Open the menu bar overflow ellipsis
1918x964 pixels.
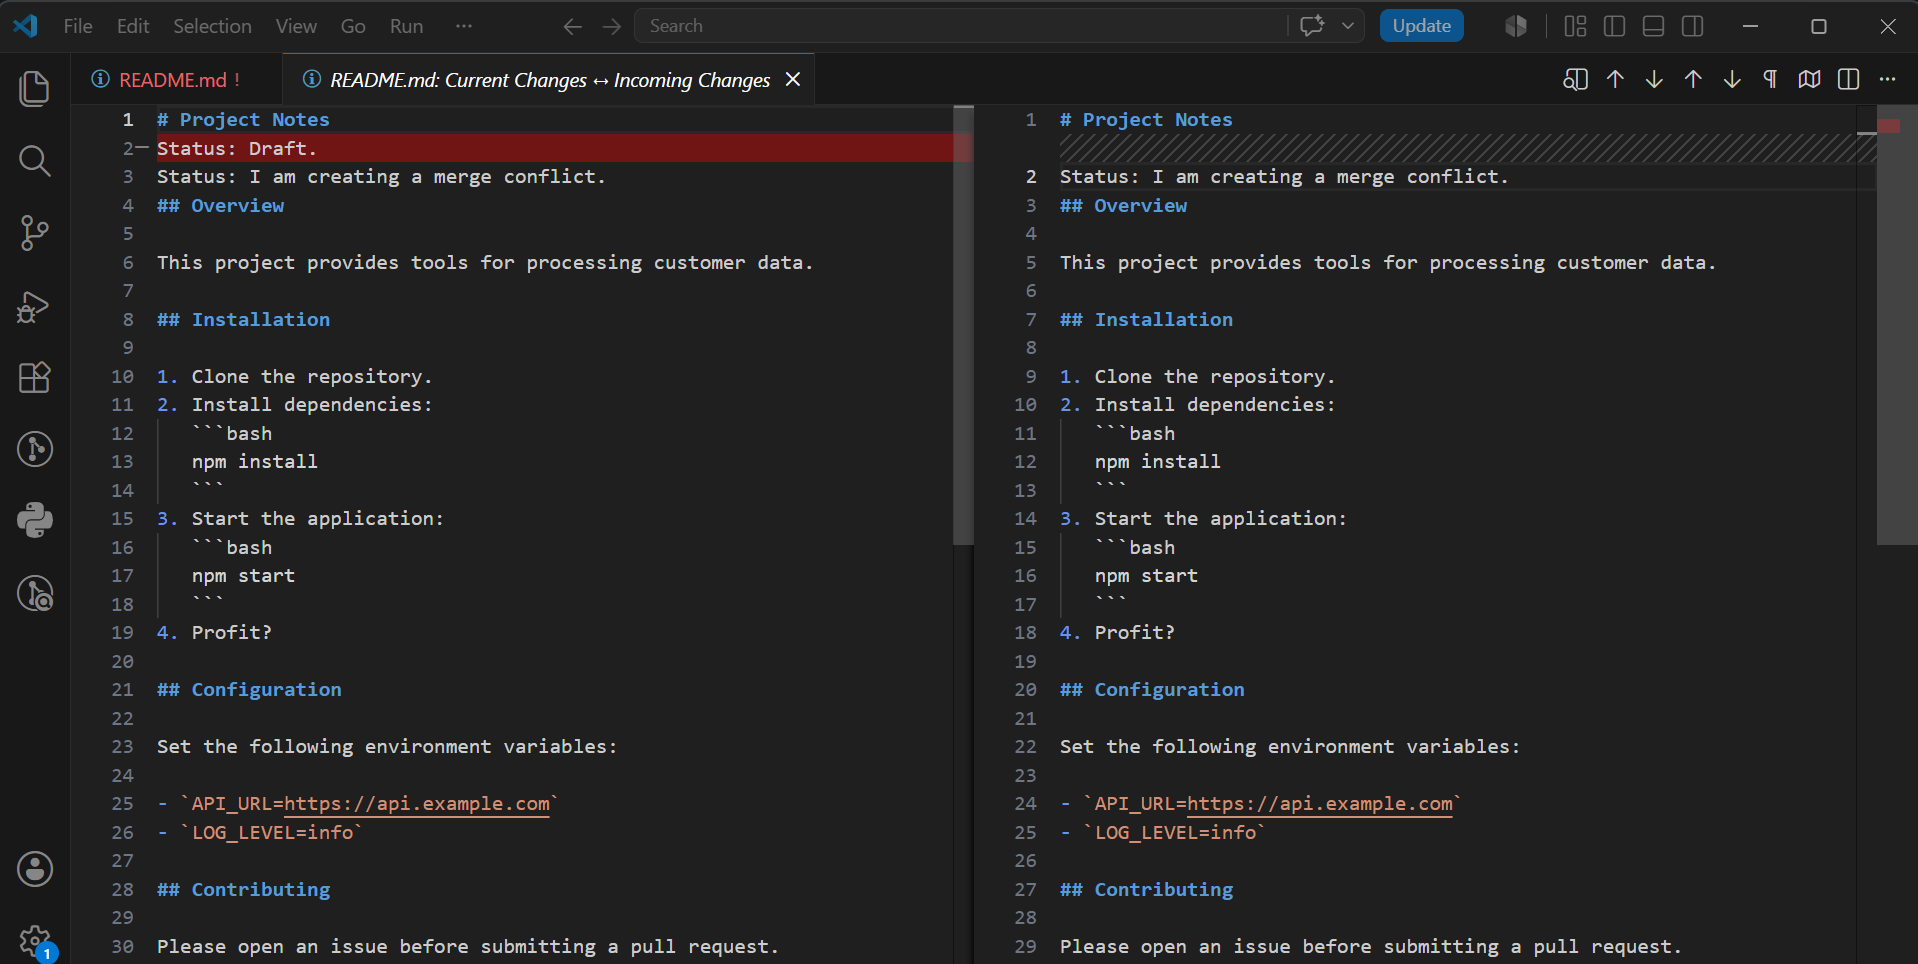point(463,26)
